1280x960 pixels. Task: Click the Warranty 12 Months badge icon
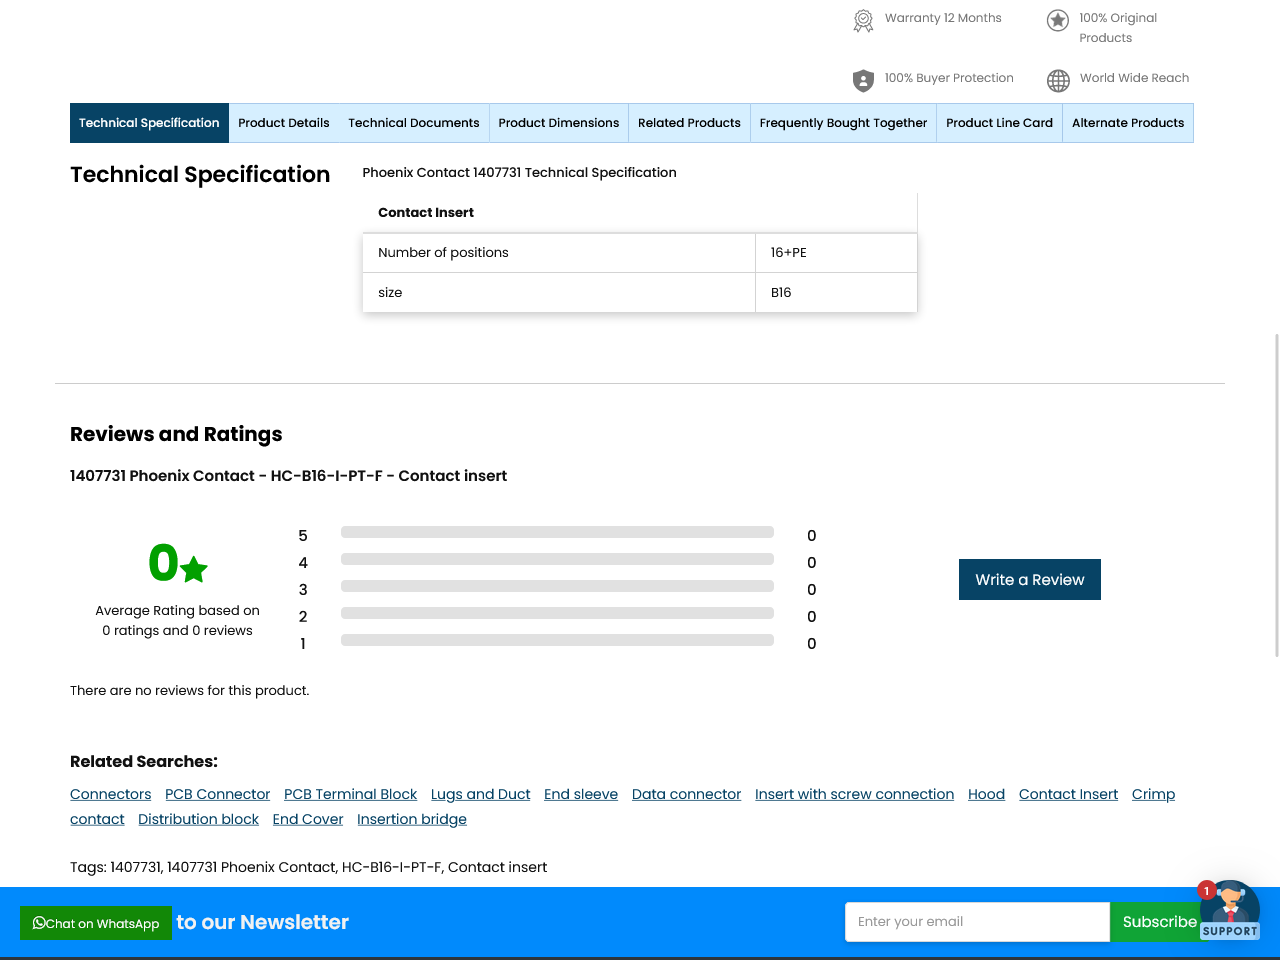coord(863,20)
